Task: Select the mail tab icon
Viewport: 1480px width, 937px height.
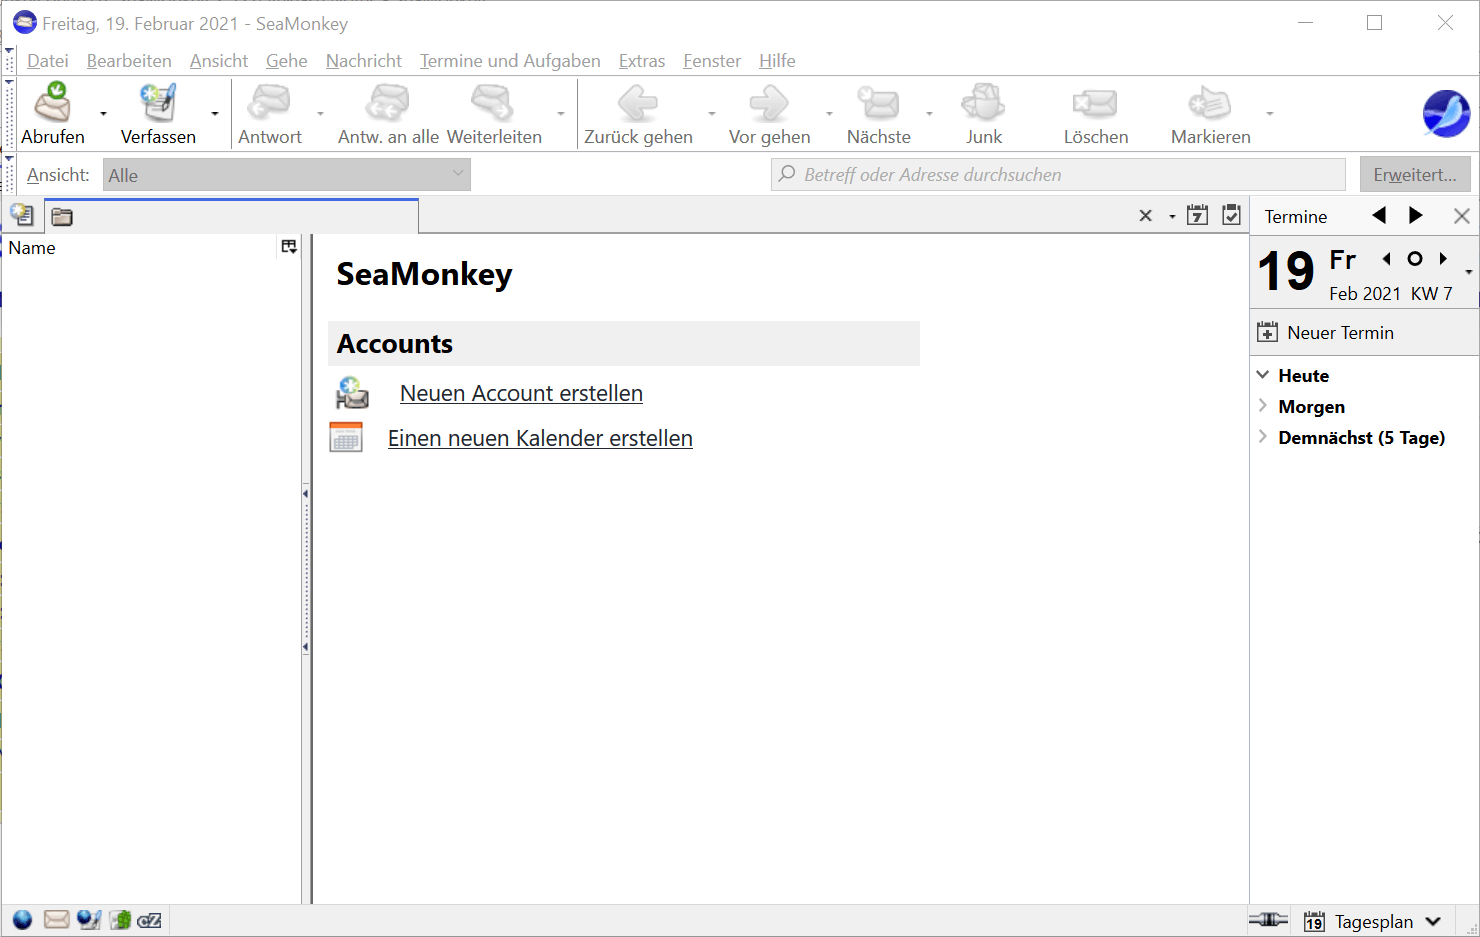Action: 22,215
